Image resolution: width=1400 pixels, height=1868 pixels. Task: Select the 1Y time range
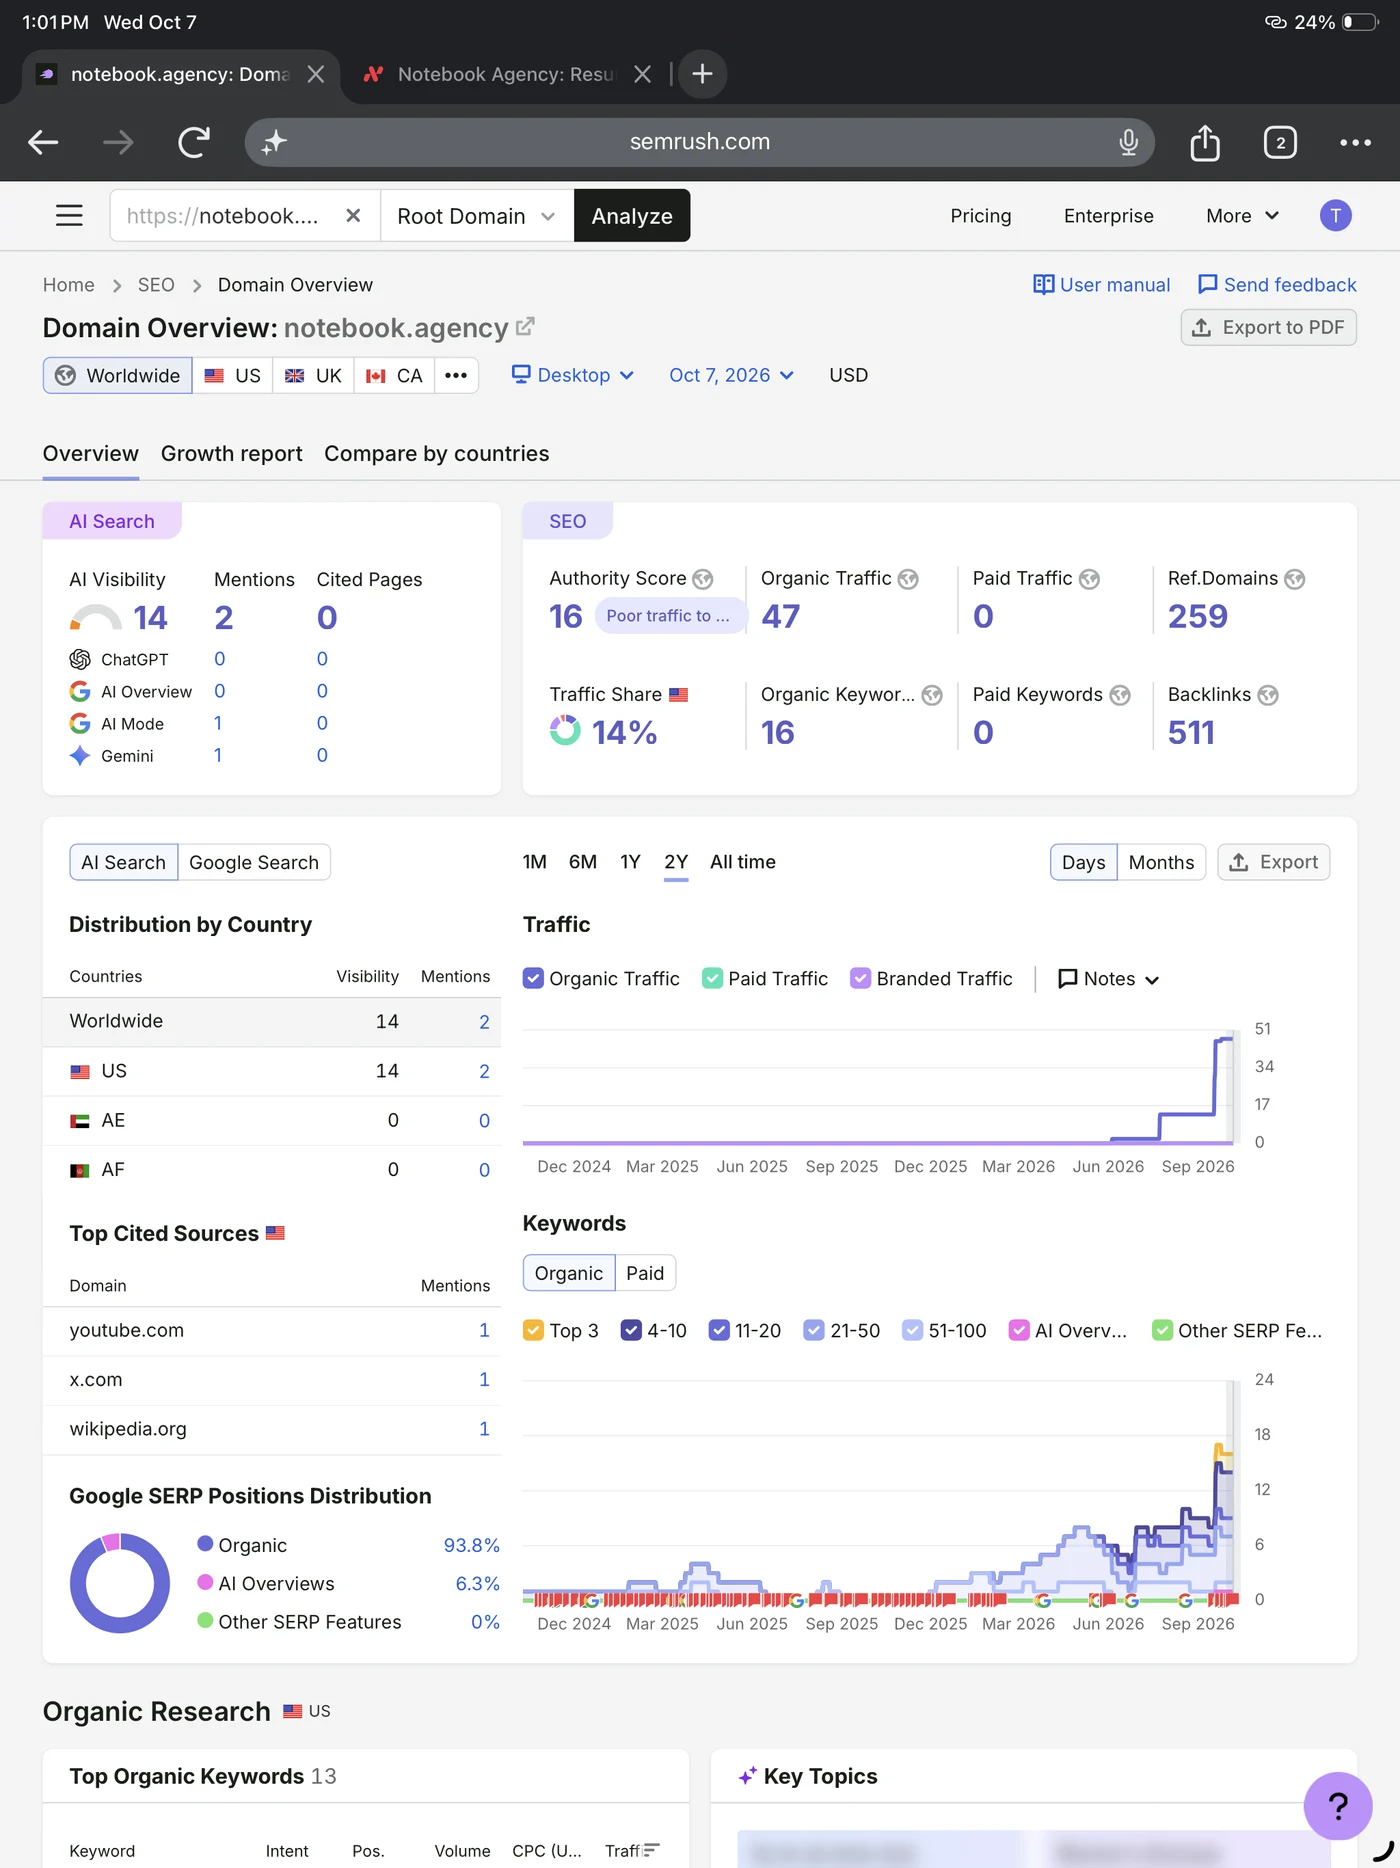pos(630,862)
